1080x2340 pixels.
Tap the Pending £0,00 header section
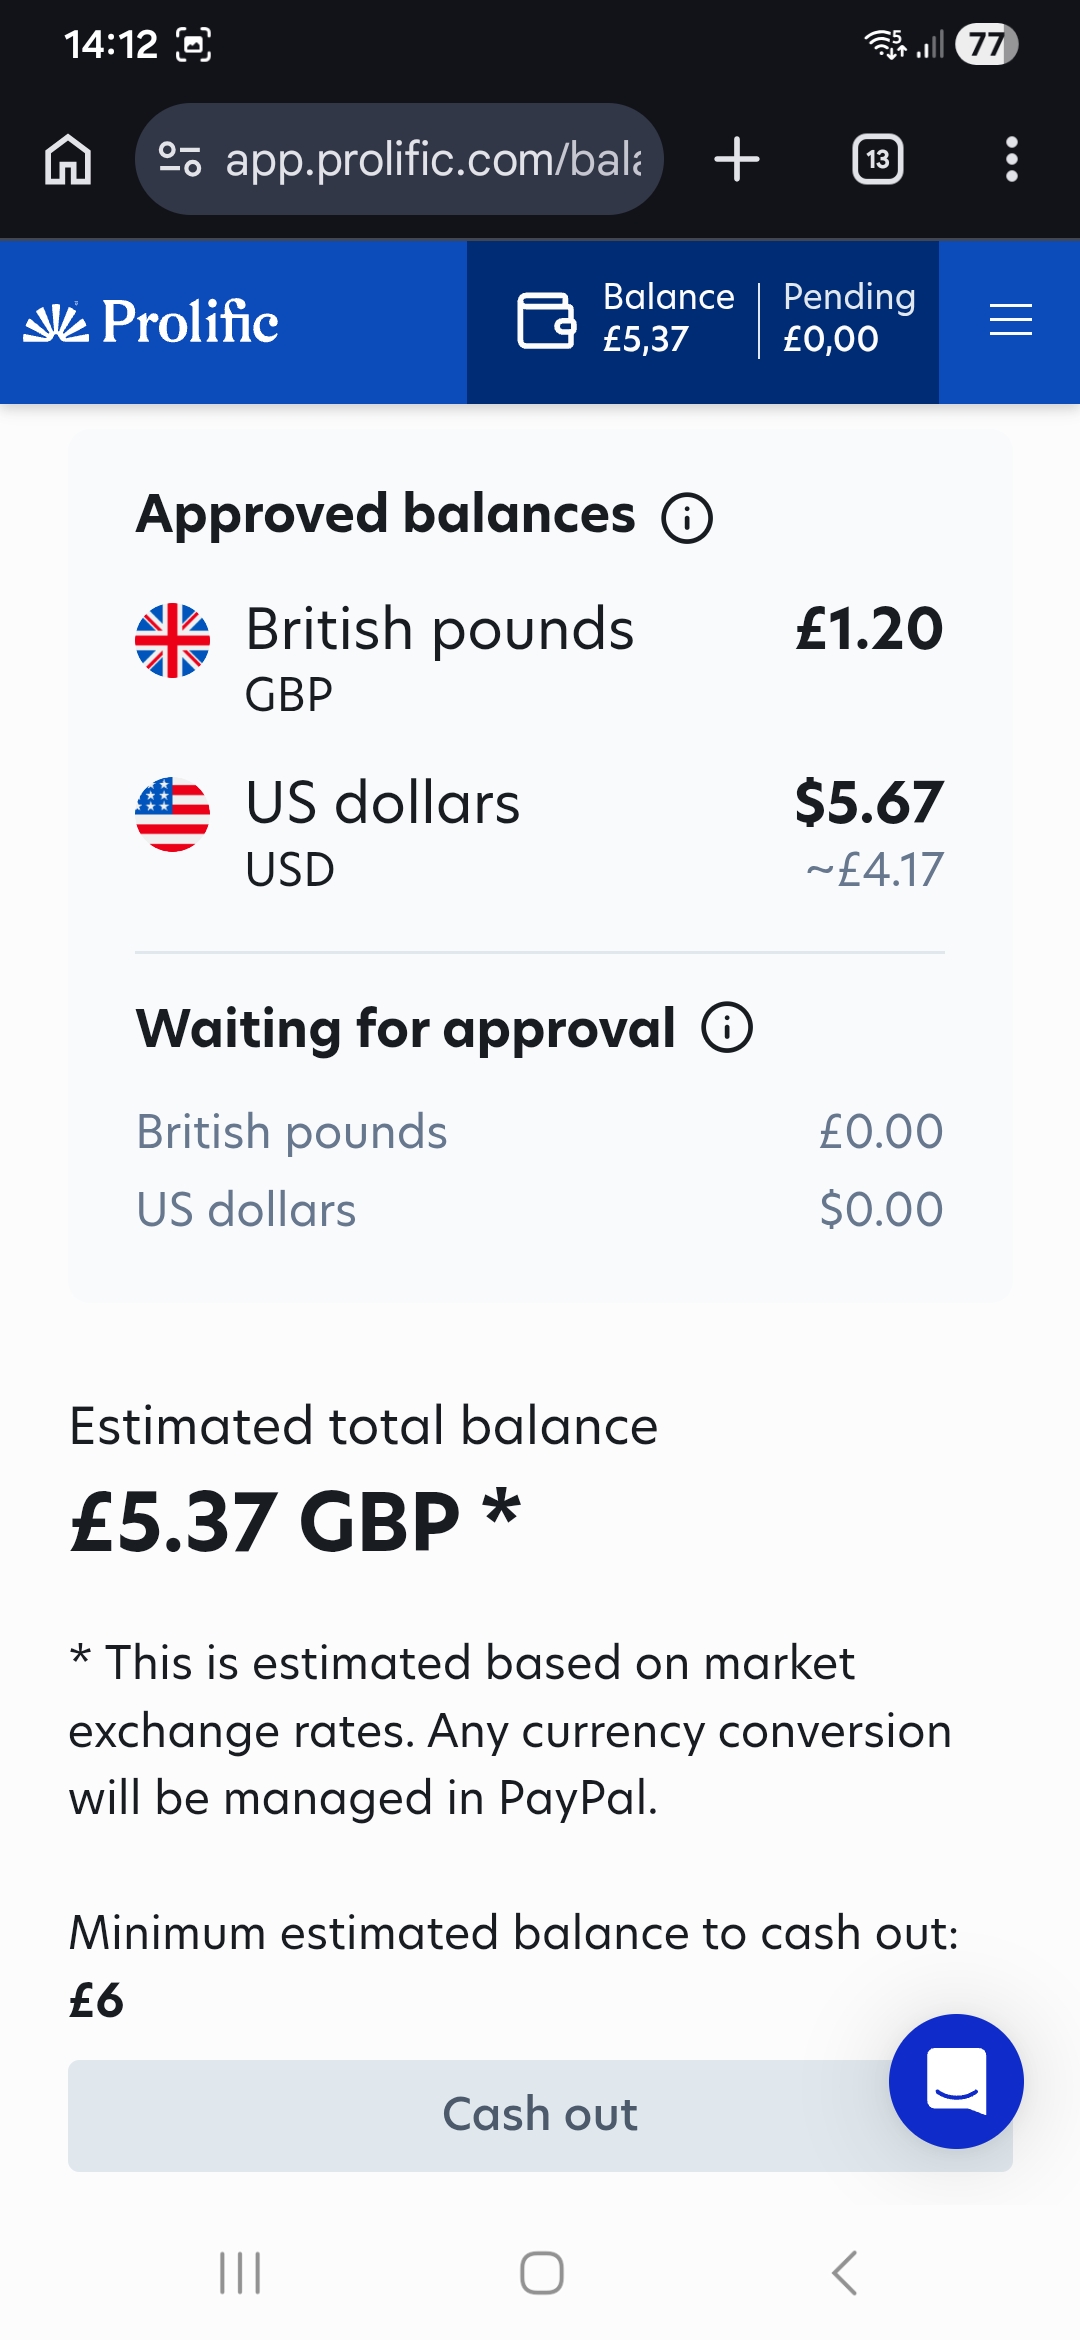[x=848, y=318]
